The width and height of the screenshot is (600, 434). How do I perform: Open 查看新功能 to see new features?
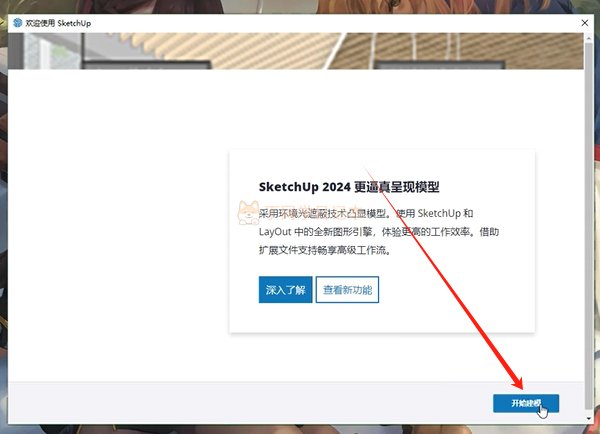tap(347, 290)
